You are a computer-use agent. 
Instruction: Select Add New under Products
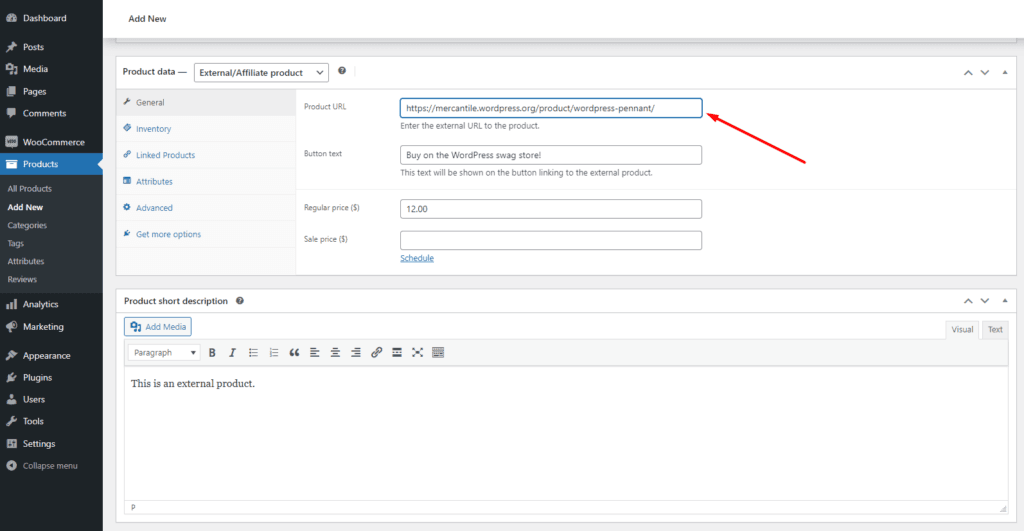[25, 207]
